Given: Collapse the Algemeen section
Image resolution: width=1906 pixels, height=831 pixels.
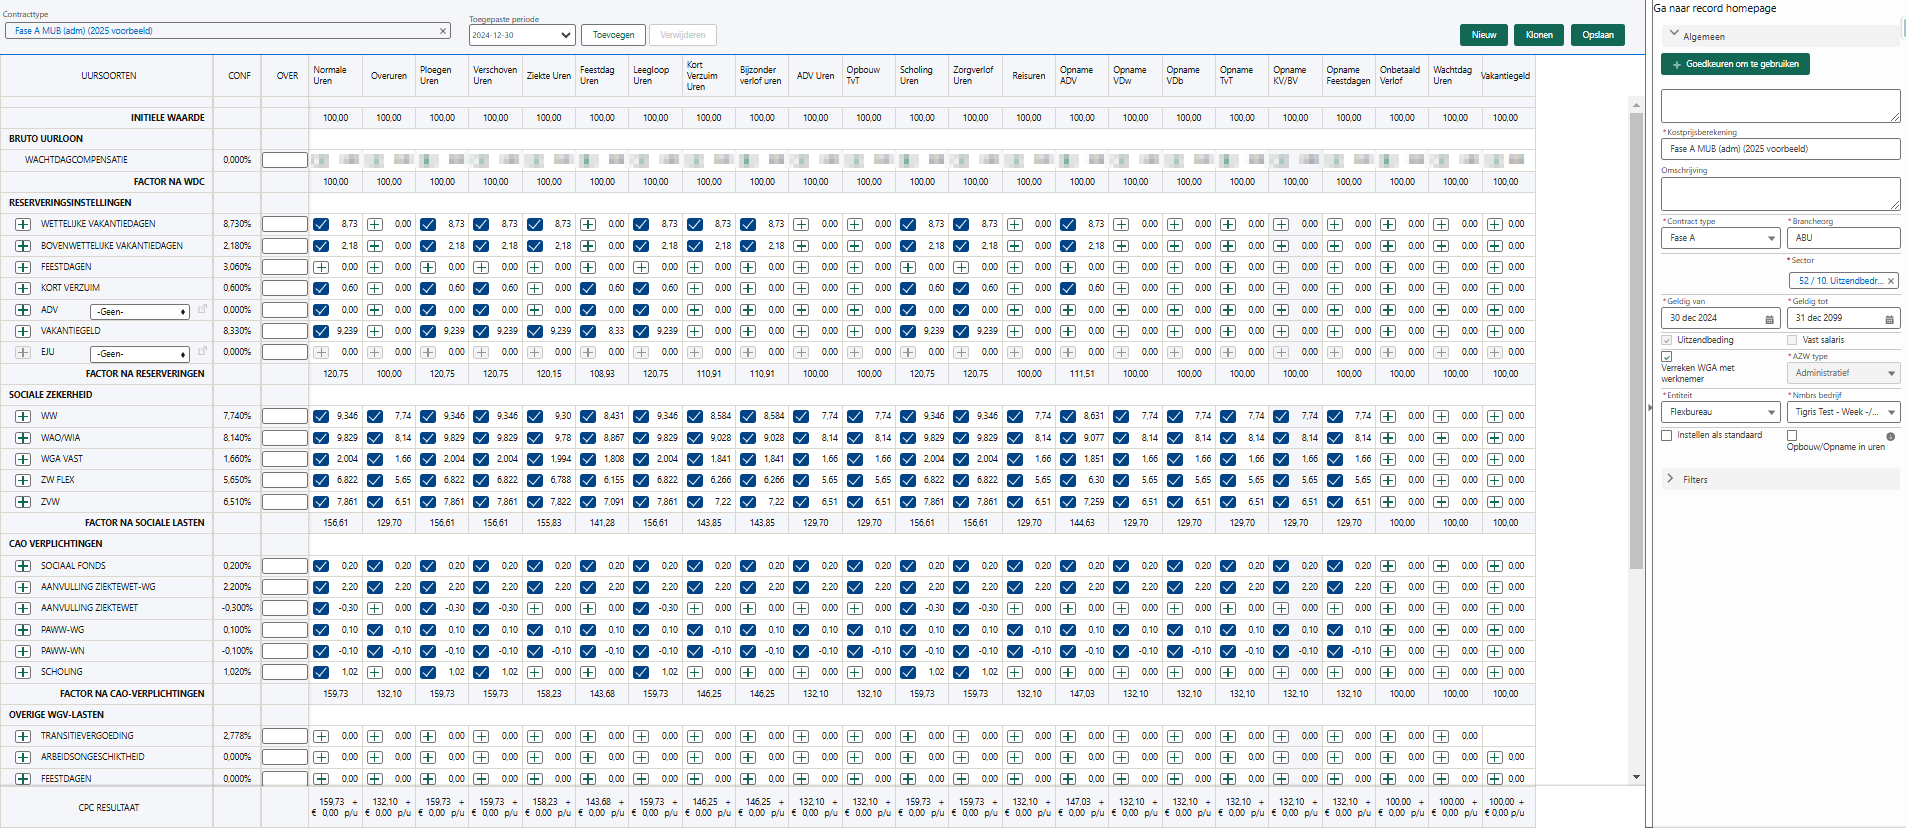Looking at the screenshot, I should click(1674, 34).
